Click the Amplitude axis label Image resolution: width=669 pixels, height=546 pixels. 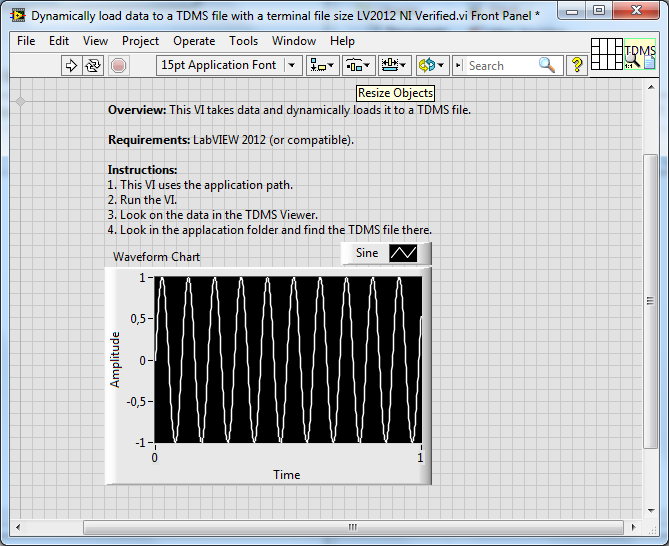[115, 360]
